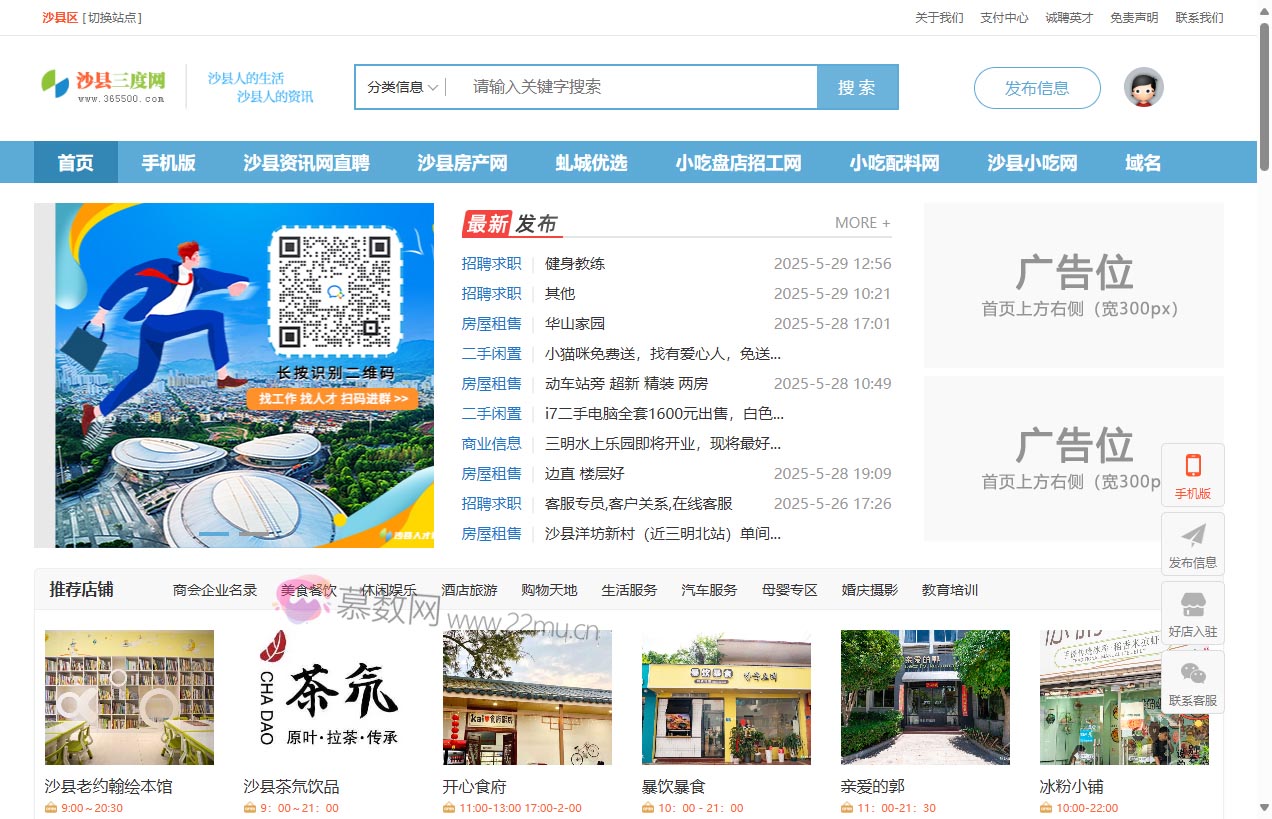Screen dimensions: 1272x819
Task: Switch to the 沙县房产网 navigation tab
Action: pyautogui.click(x=461, y=162)
